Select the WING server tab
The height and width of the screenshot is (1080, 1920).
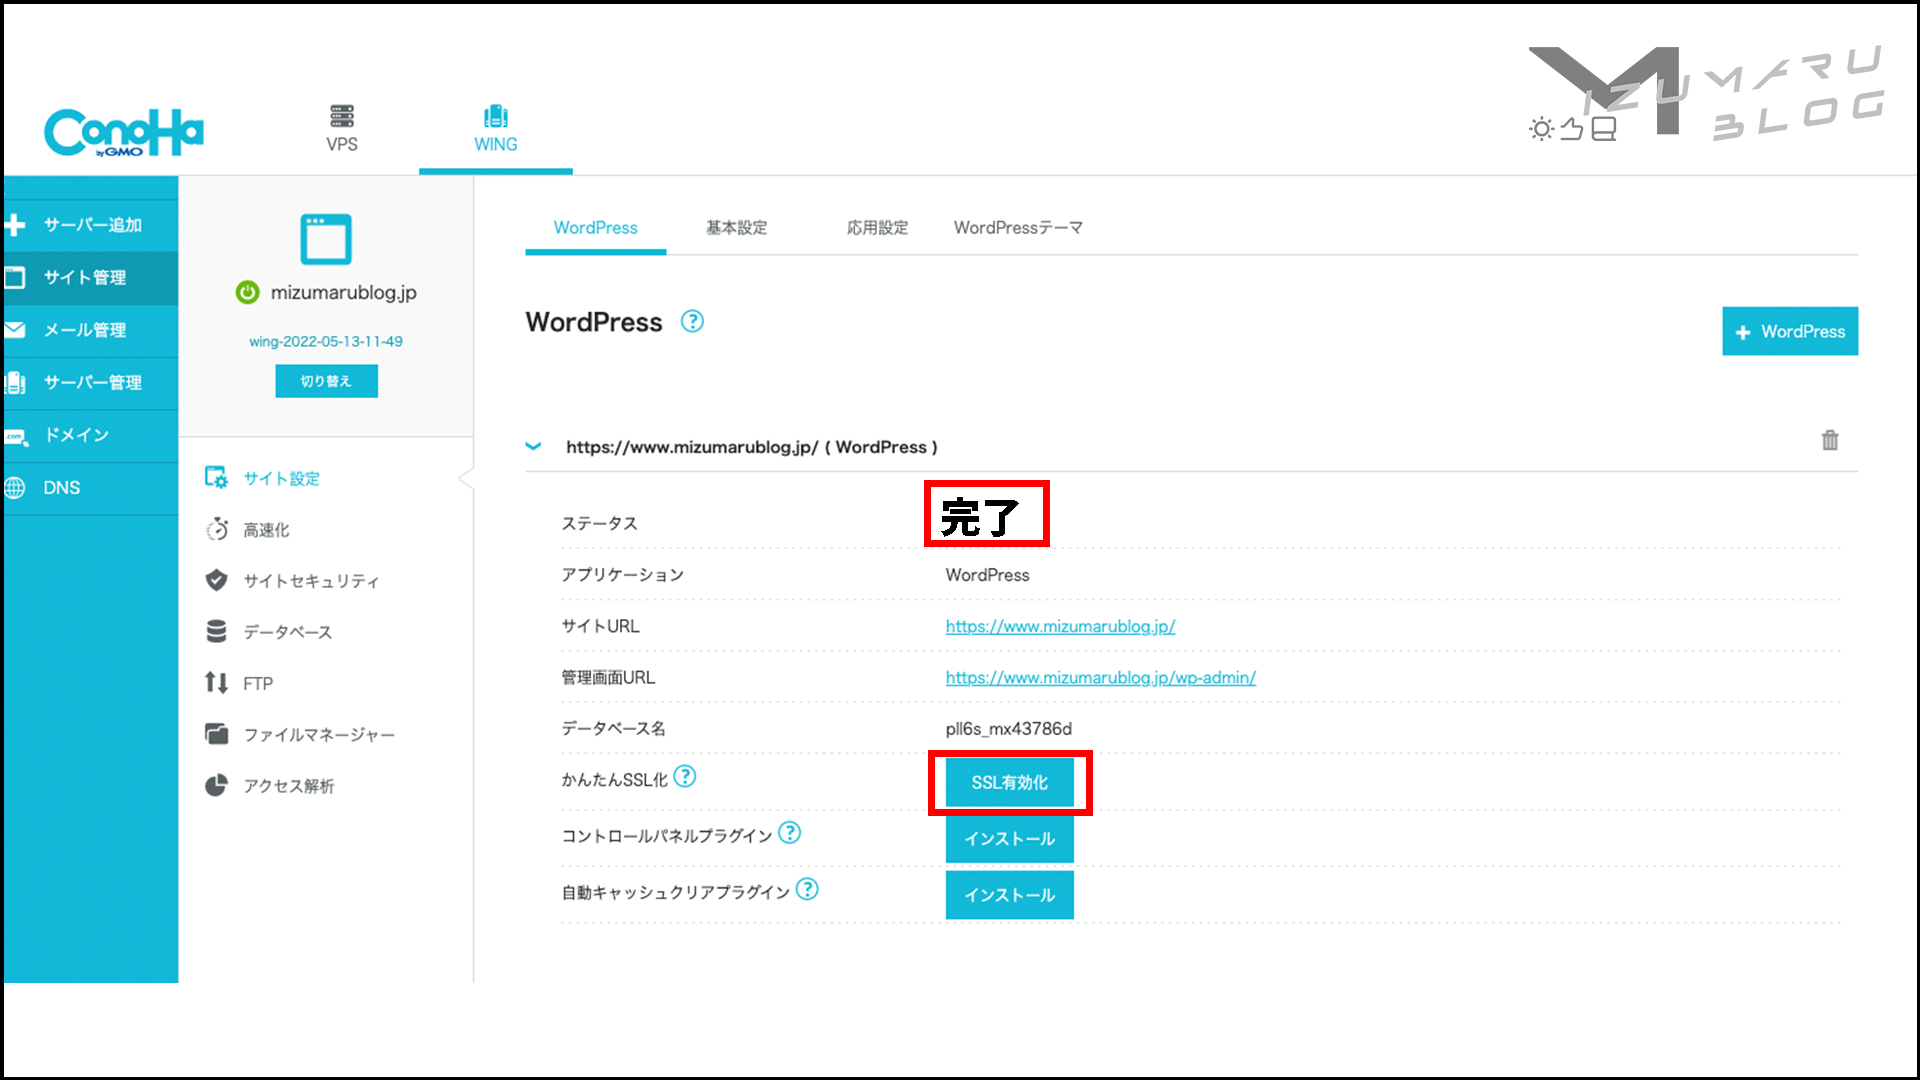[x=496, y=129]
